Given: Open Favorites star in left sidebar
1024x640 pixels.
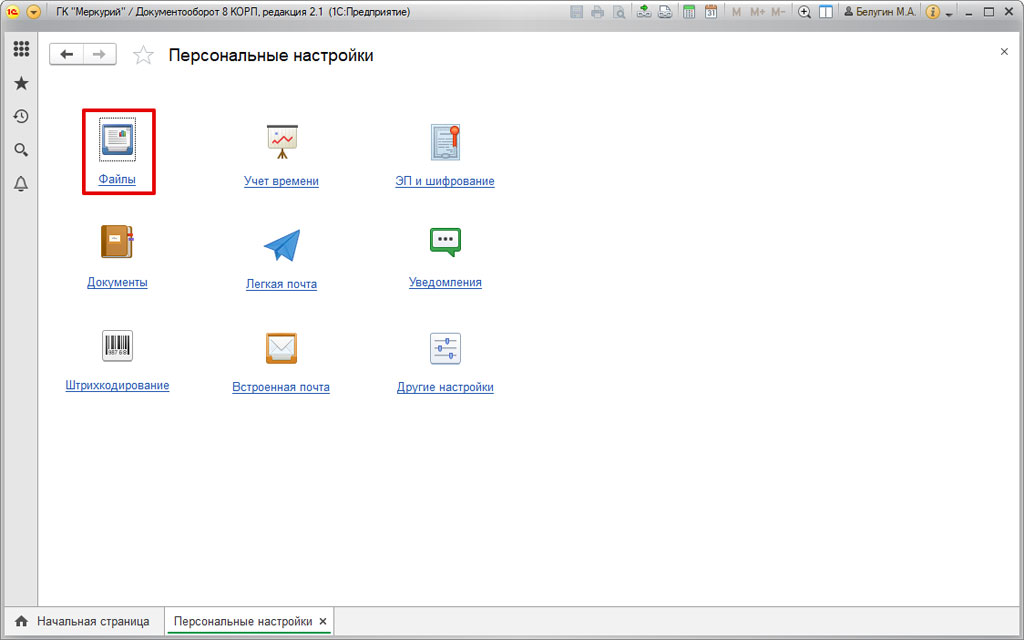Looking at the screenshot, I should (21, 83).
